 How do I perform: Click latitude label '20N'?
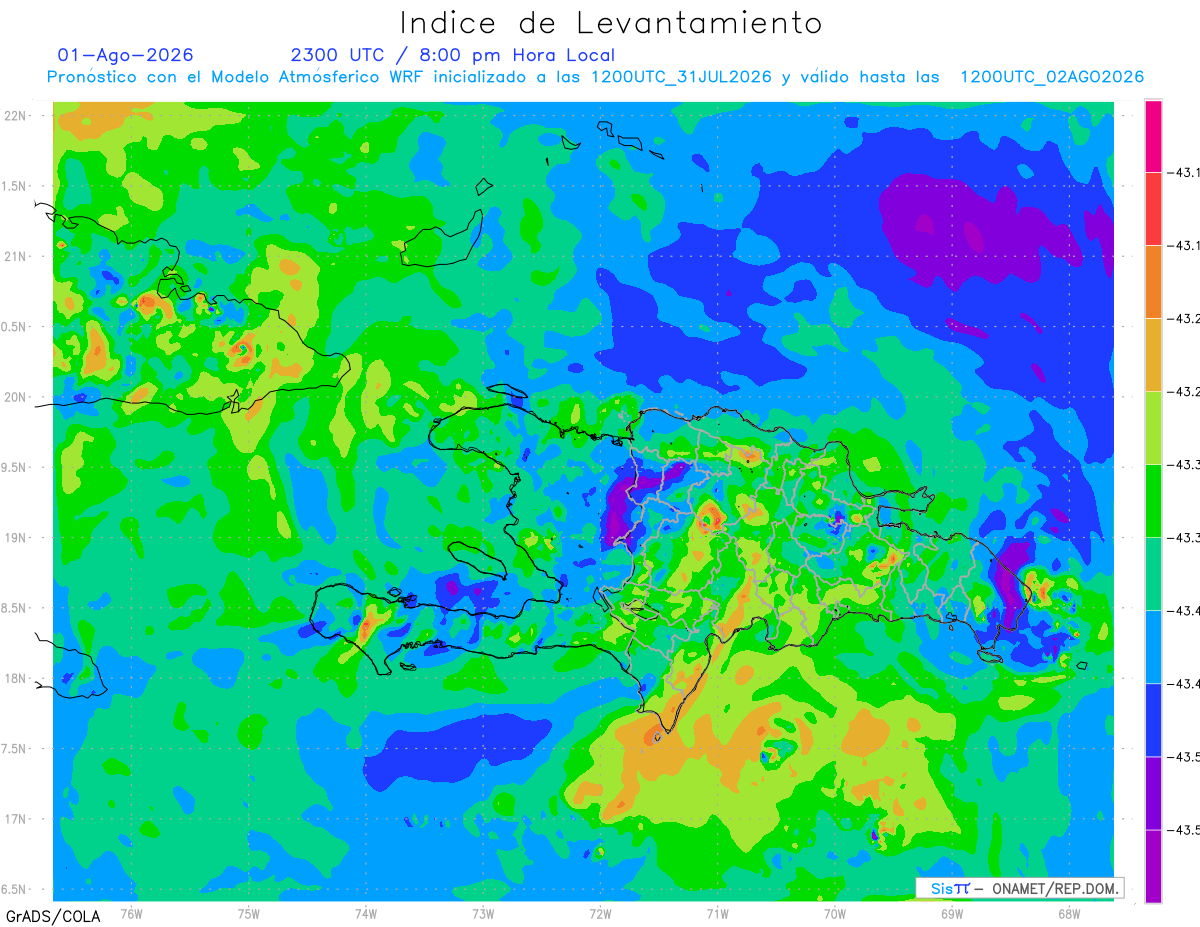(15, 397)
